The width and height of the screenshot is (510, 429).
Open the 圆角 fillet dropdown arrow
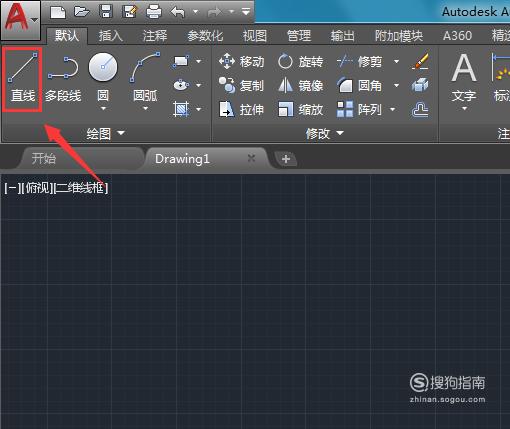pyautogui.click(x=396, y=85)
